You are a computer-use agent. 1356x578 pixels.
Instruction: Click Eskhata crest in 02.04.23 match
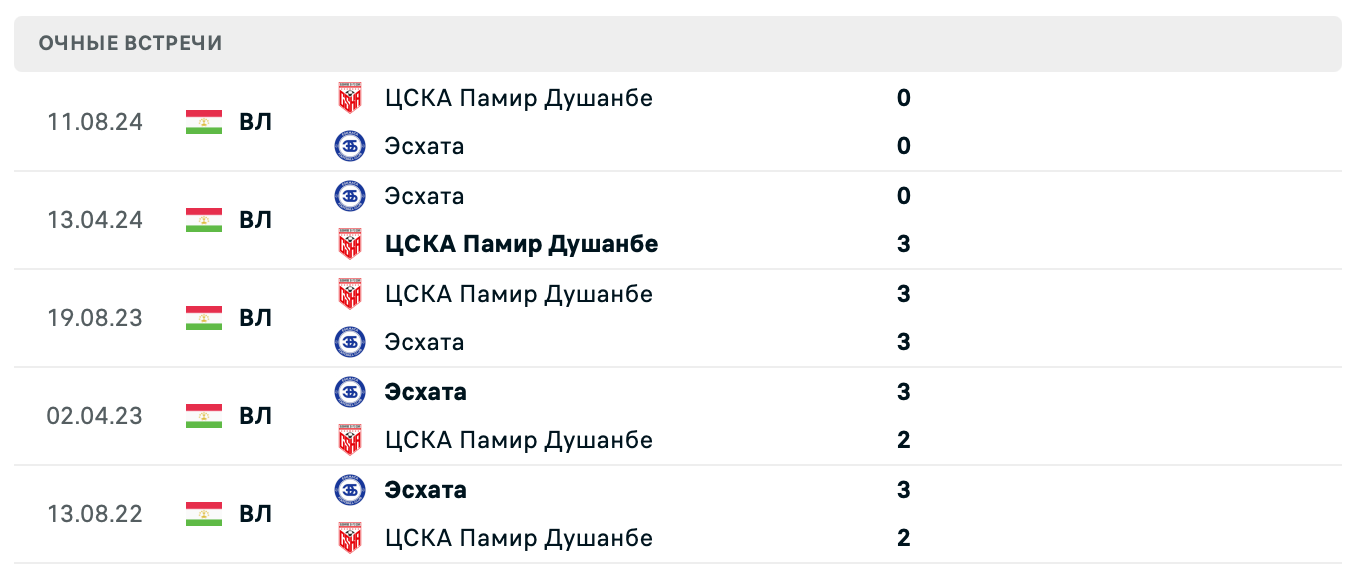349,391
